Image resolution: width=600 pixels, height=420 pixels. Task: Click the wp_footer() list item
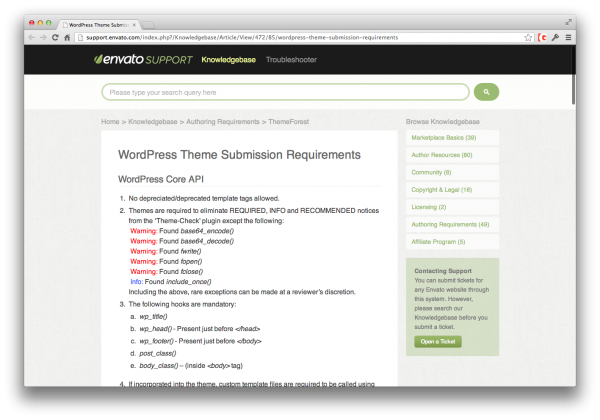coord(201,341)
